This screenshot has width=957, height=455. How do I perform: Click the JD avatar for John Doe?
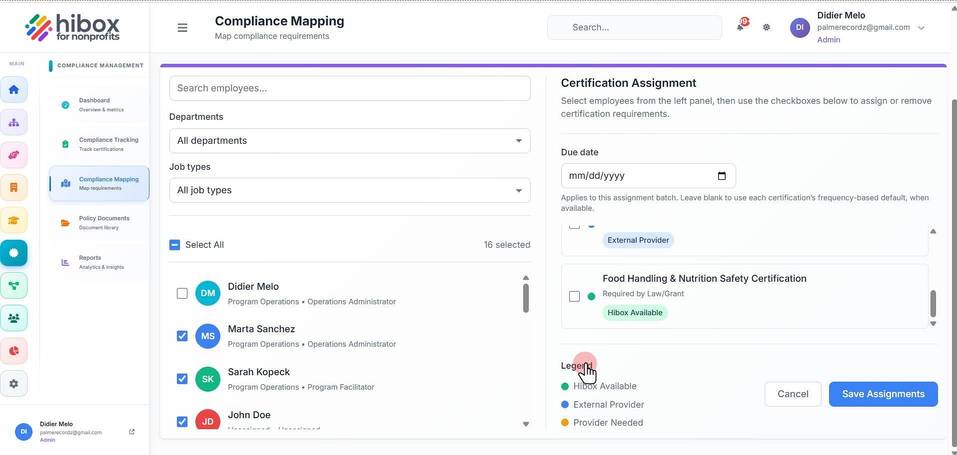point(208,419)
